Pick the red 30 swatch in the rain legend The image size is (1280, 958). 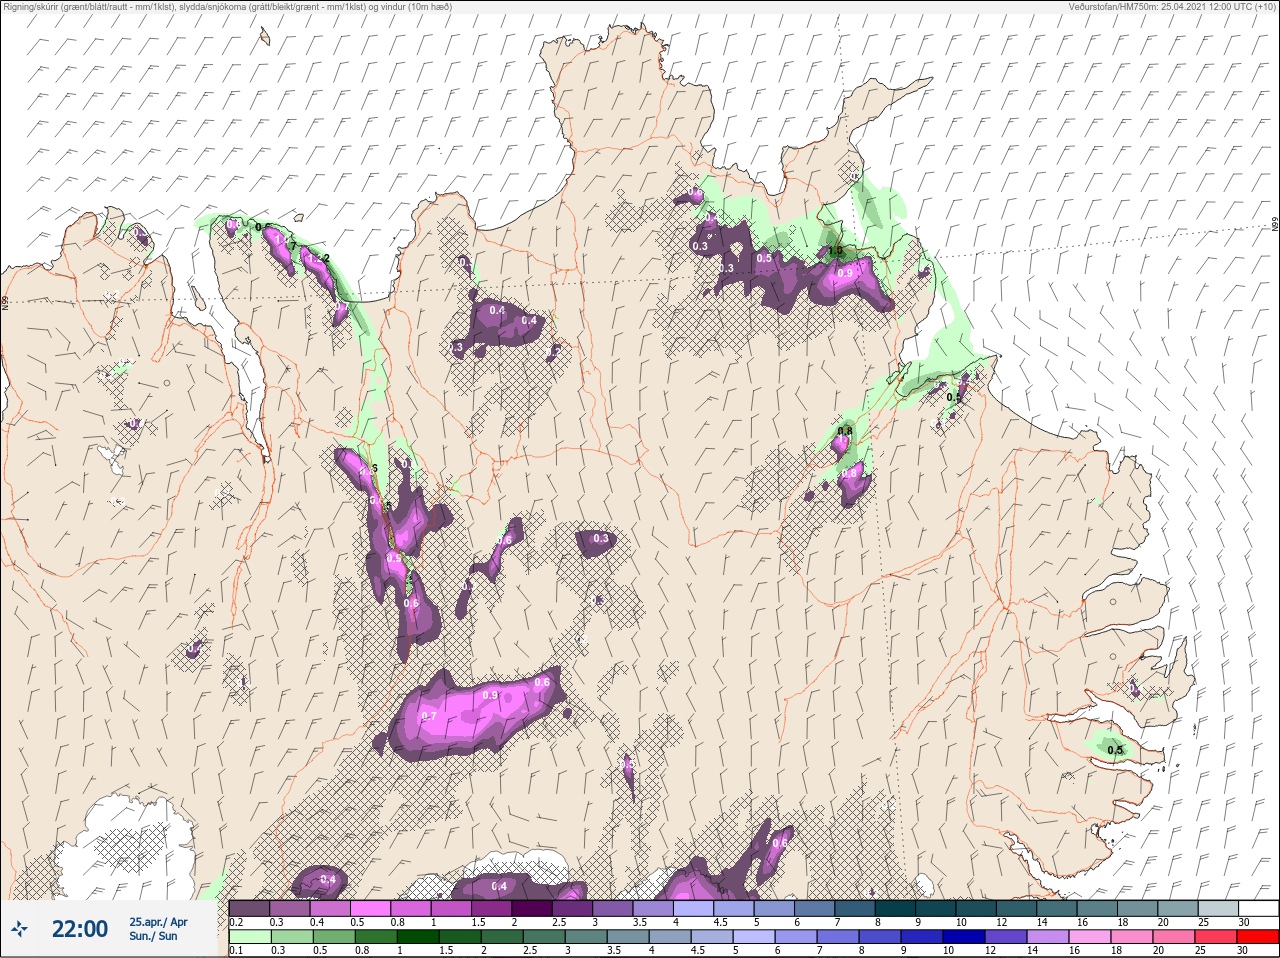pos(1258,937)
